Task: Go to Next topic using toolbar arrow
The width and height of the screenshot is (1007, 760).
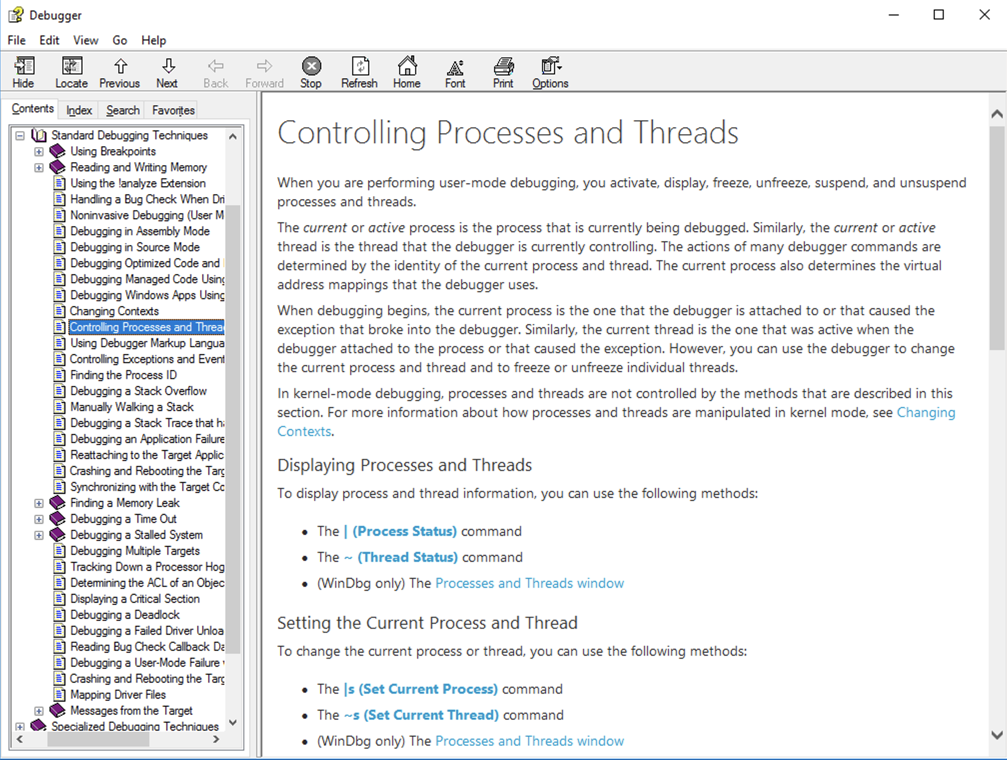Action: point(167,72)
